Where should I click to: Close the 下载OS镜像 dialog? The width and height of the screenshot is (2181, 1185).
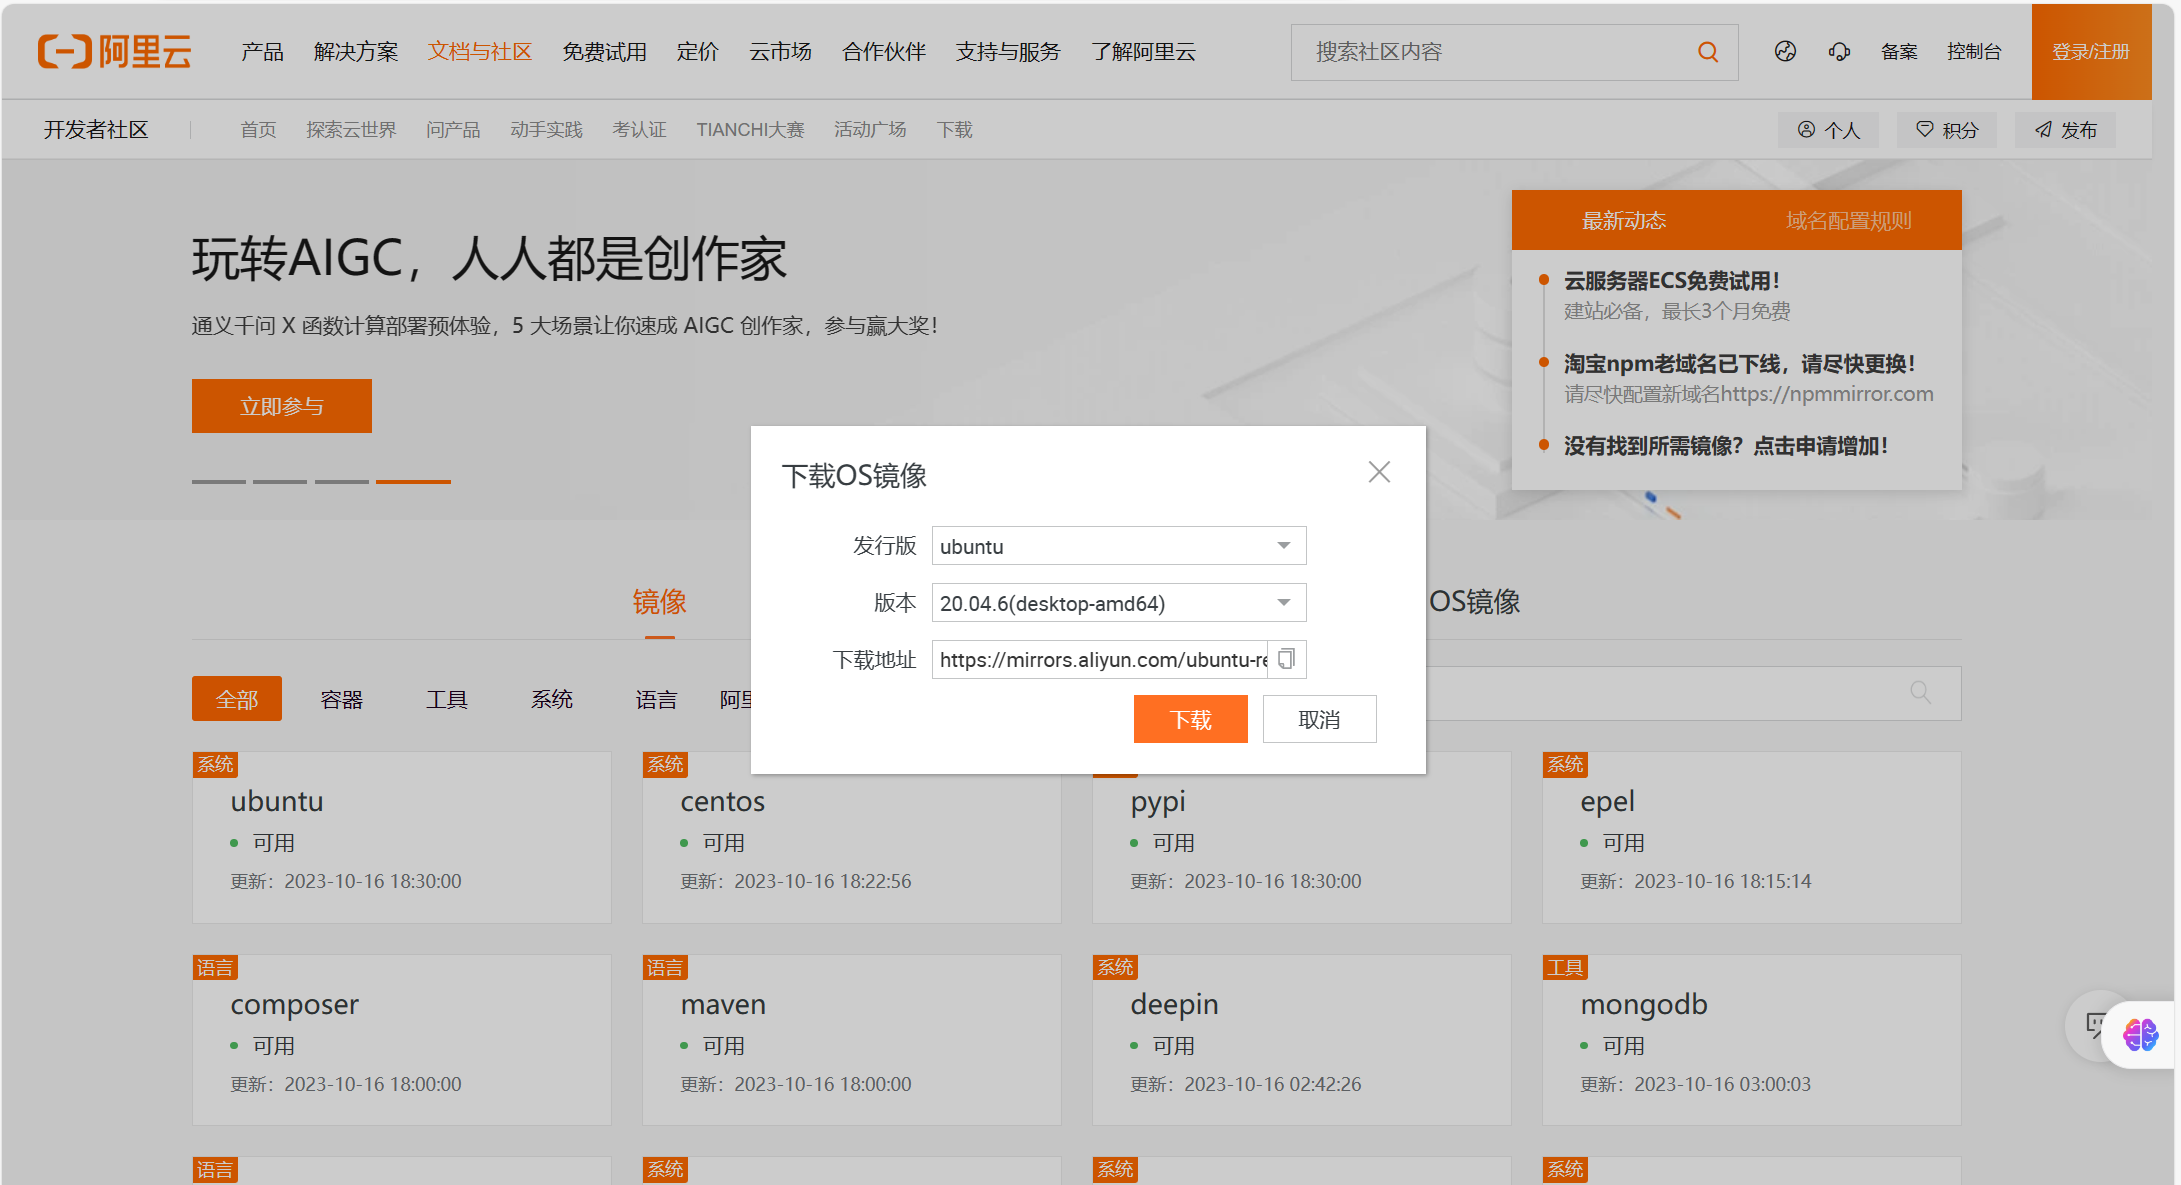1379,472
